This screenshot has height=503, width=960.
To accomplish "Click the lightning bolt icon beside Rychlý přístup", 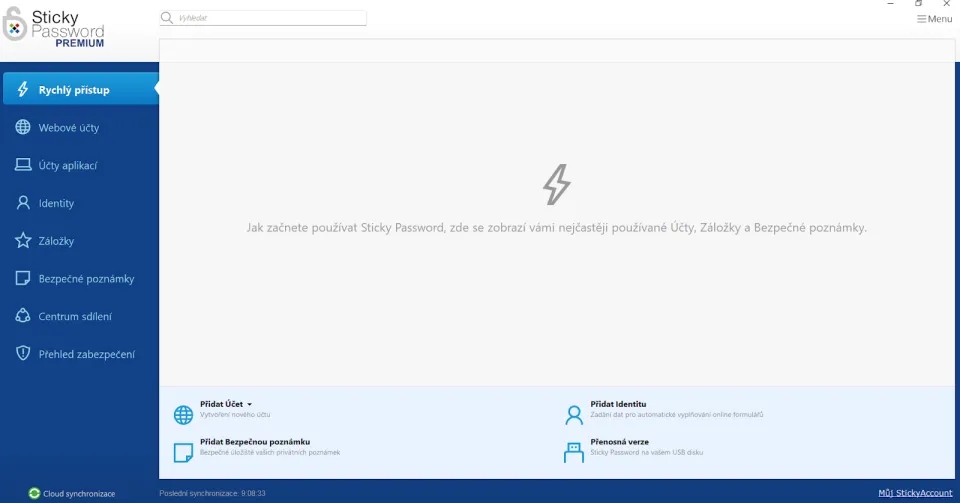I will 23,89.
